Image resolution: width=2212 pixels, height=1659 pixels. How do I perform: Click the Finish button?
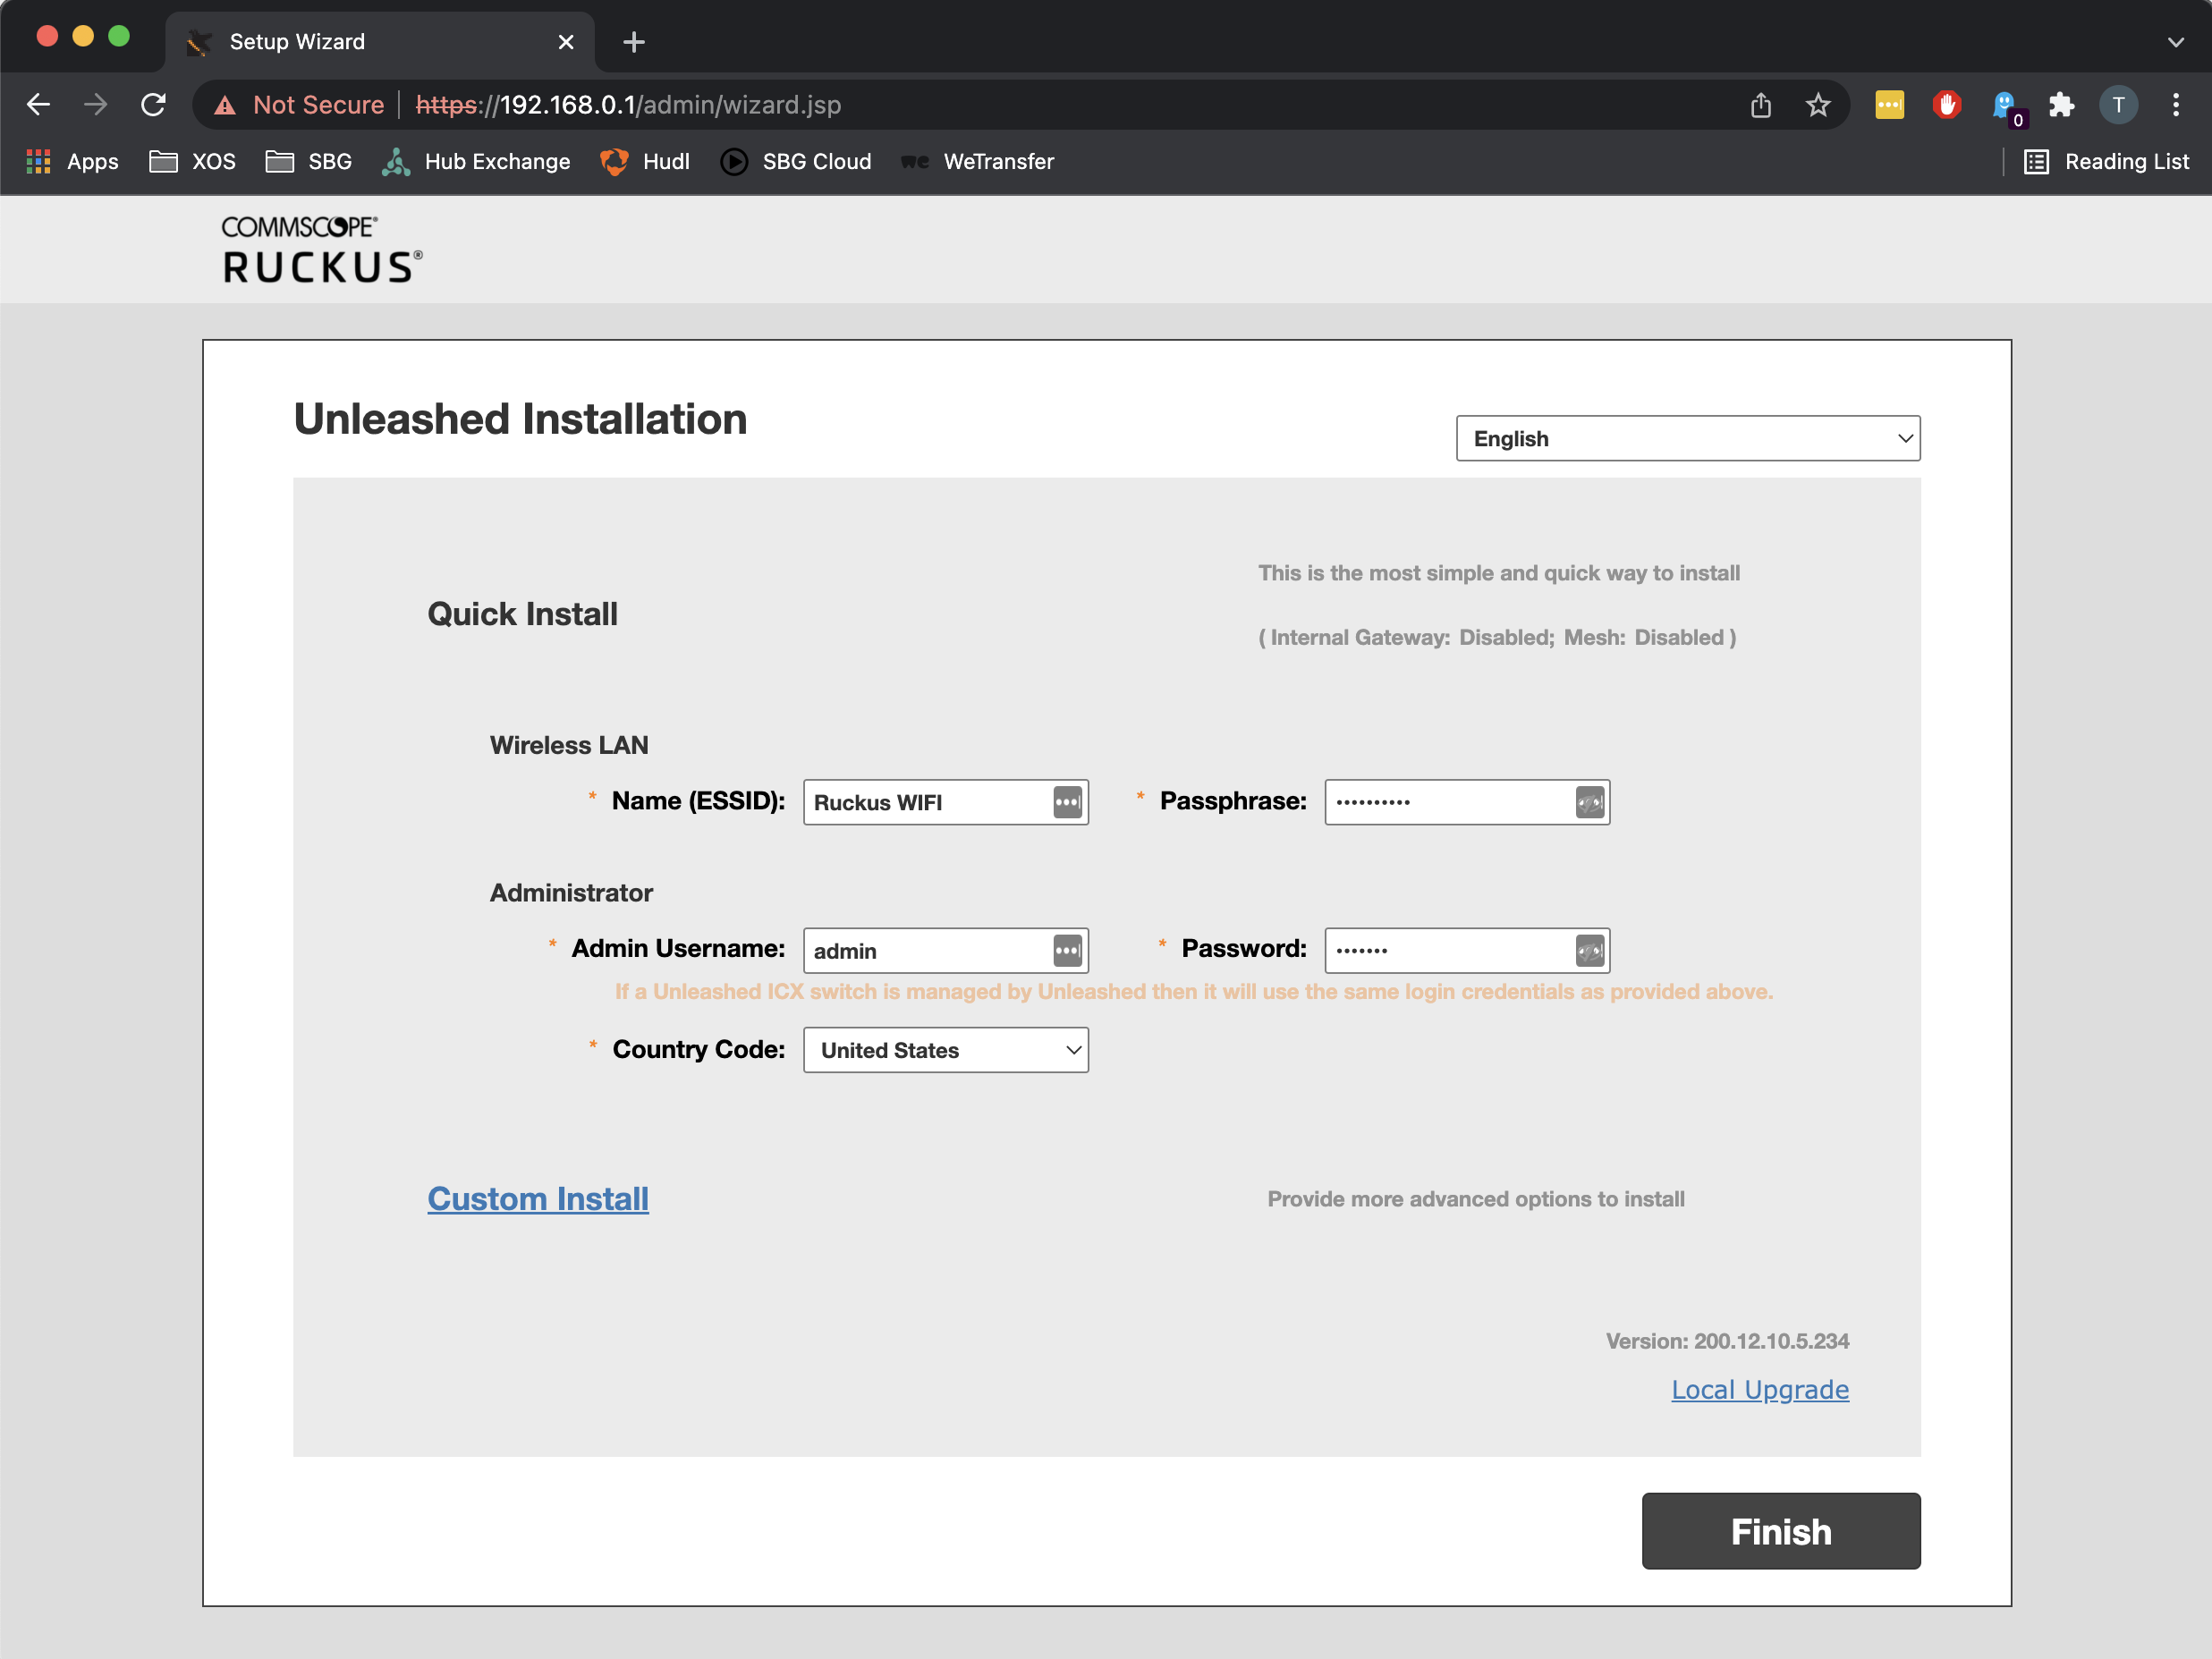[1780, 1531]
